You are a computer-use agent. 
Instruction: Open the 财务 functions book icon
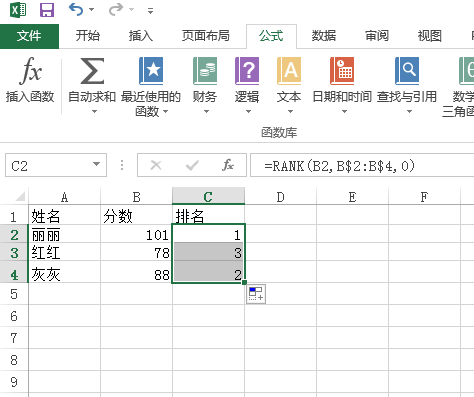pos(205,71)
